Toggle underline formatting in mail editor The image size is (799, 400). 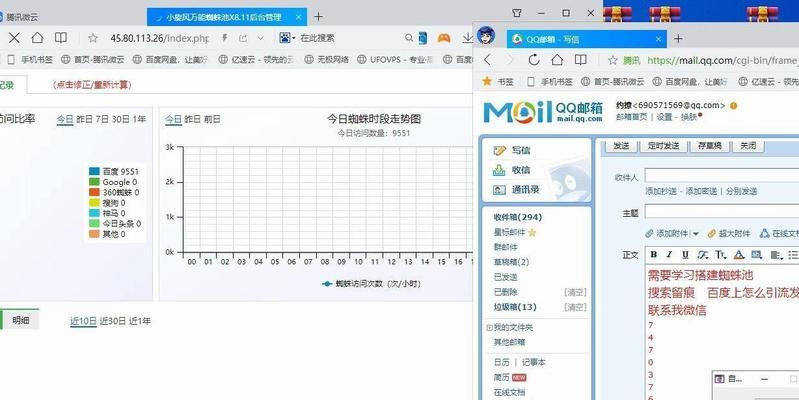(685, 255)
